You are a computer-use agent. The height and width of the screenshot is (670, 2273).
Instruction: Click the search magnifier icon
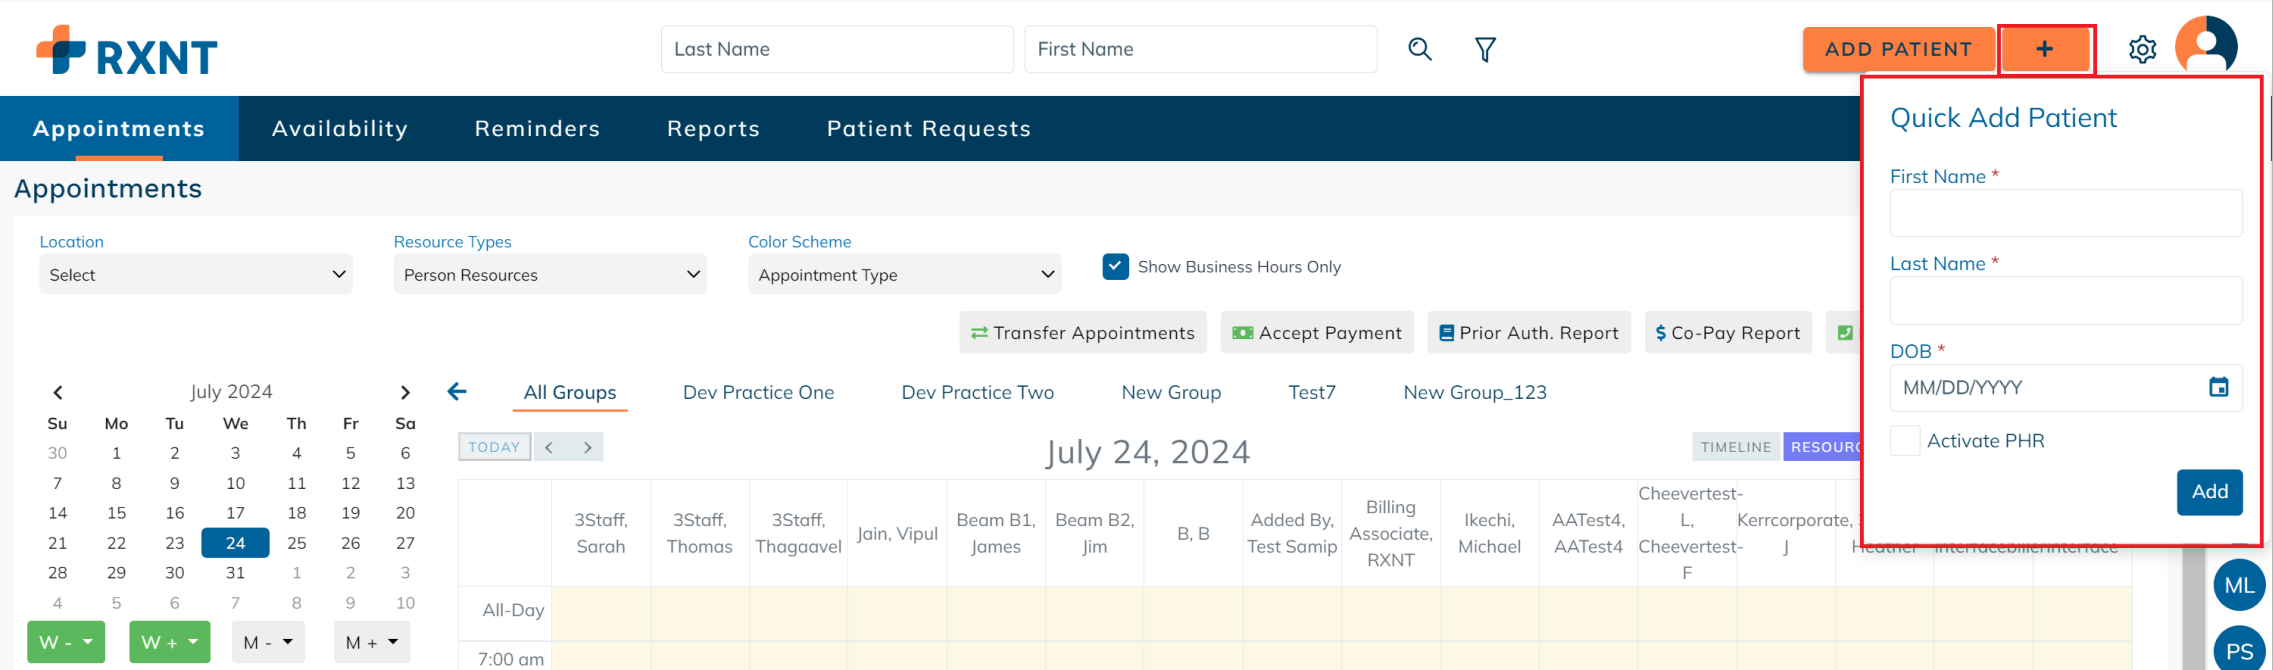(x=1419, y=49)
